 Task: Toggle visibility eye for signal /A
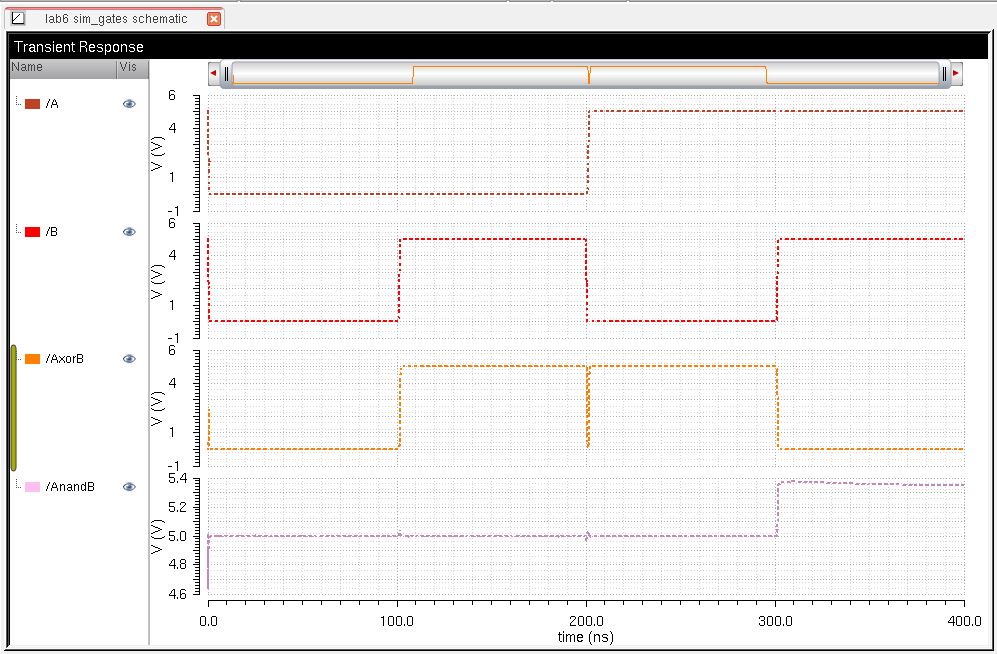(128, 103)
